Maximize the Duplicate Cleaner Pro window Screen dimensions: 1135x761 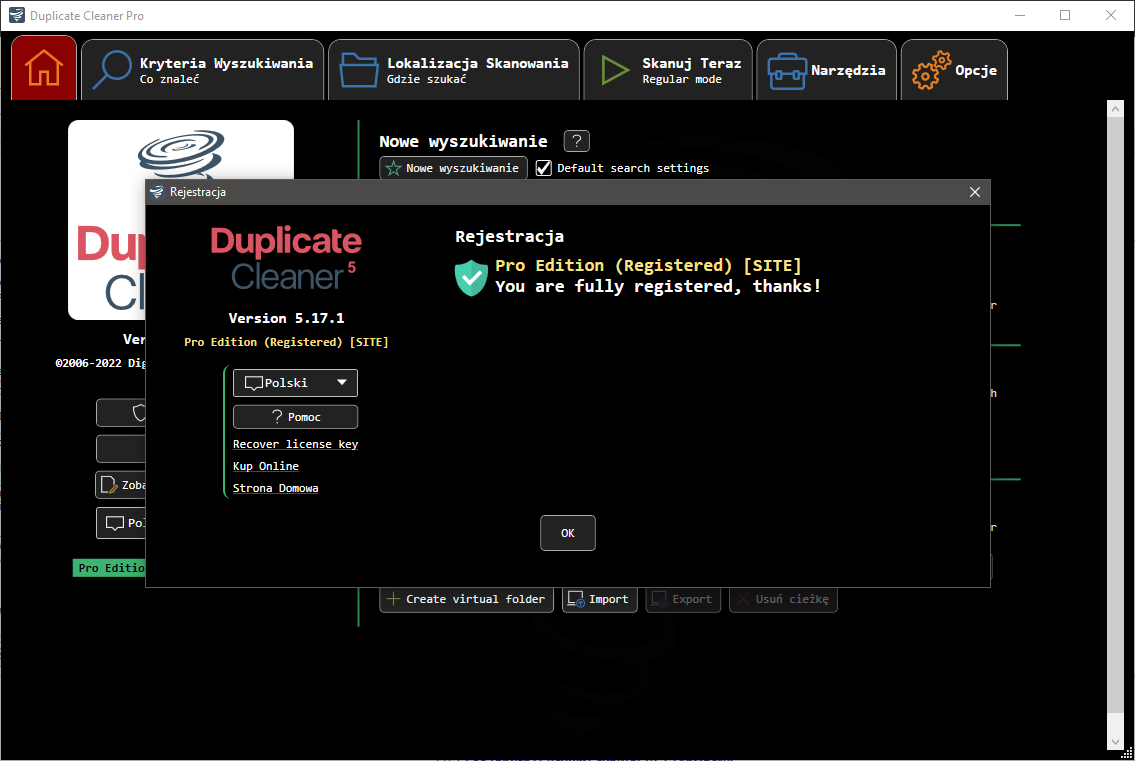coord(1065,15)
